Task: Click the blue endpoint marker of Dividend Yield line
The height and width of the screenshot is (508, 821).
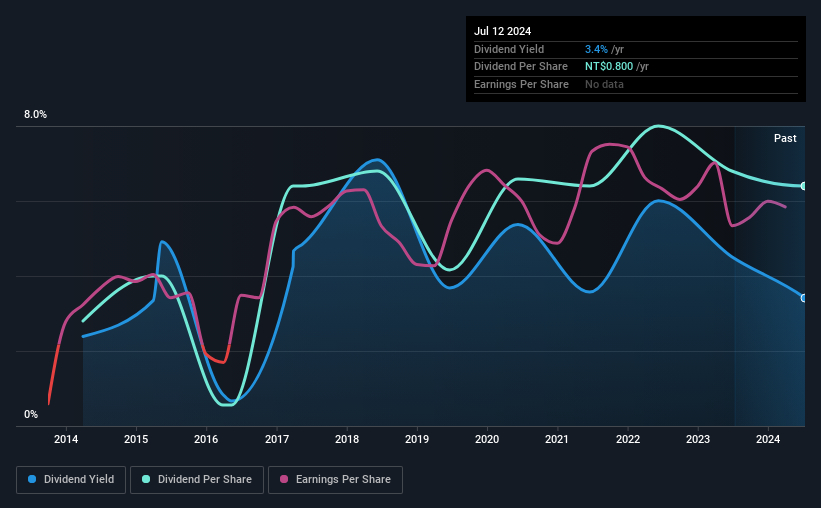Action: coord(804,298)
